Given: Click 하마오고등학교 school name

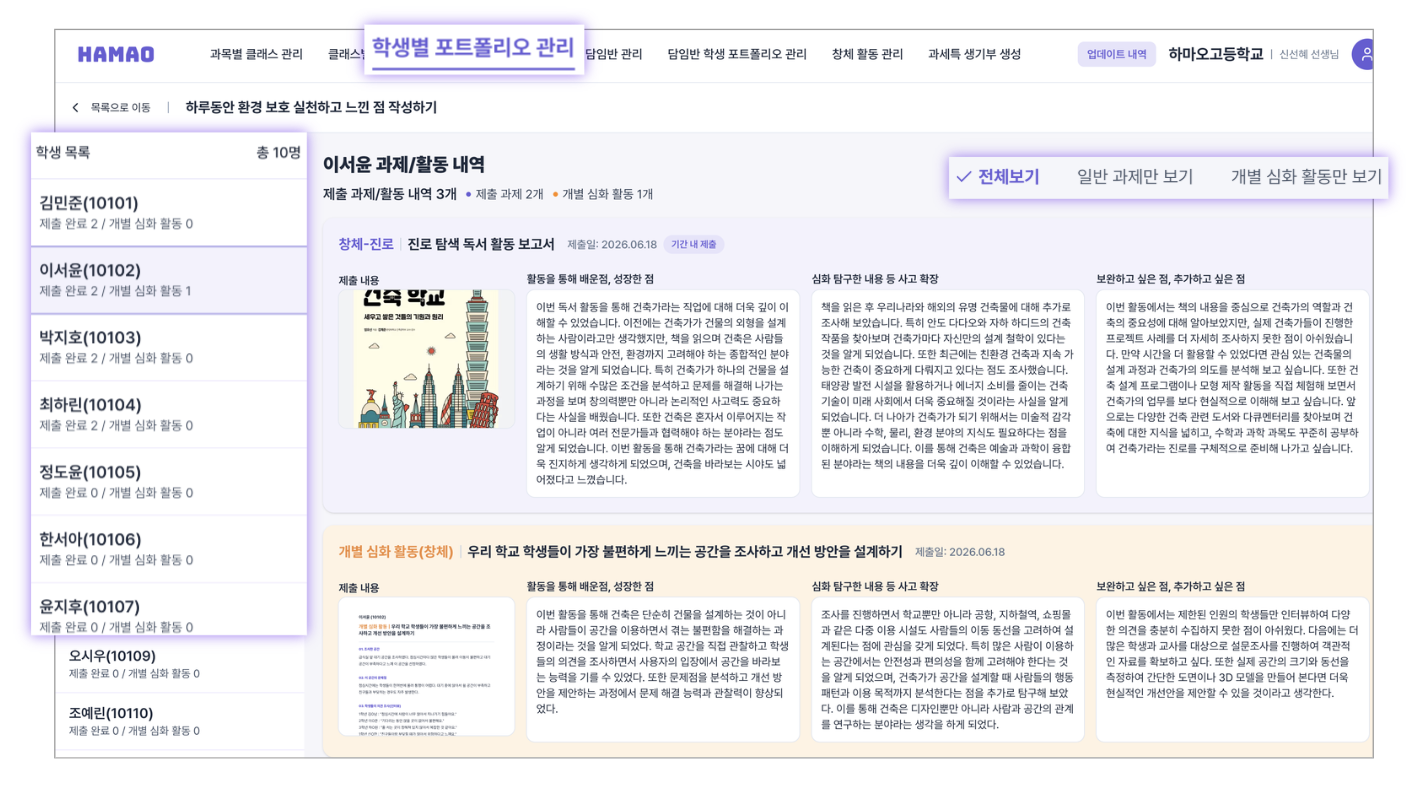Looking at the screenshot, I should pos(1215,54).
